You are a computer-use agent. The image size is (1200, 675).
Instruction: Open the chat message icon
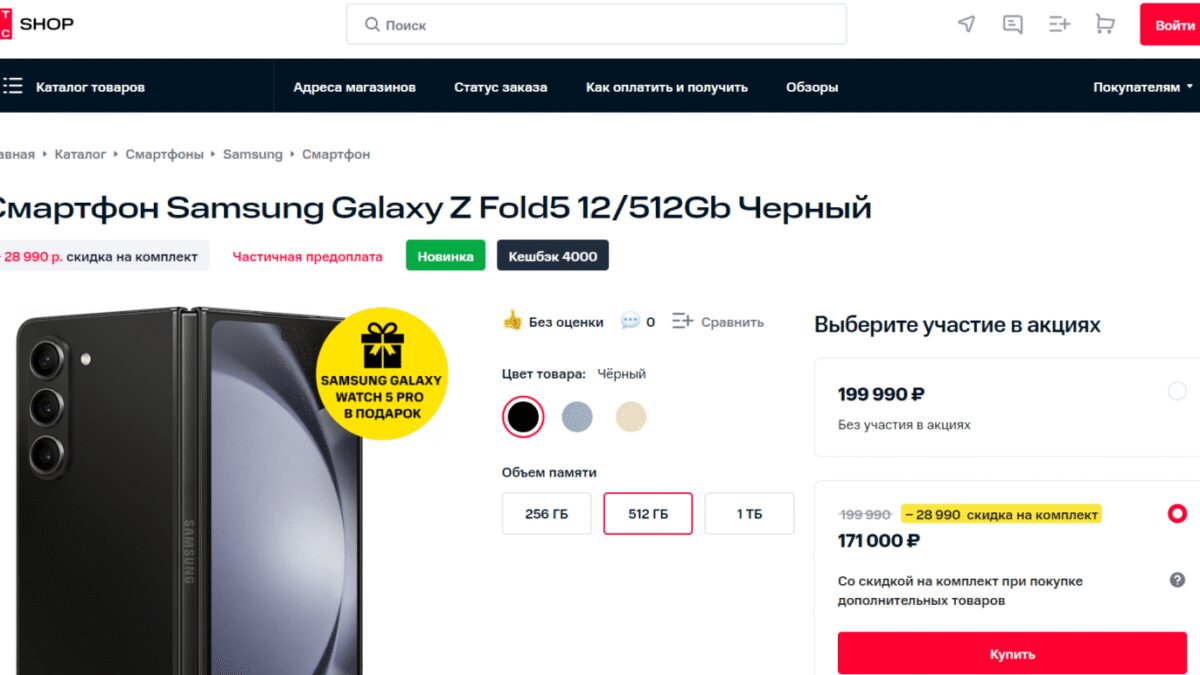(1013, 24)
